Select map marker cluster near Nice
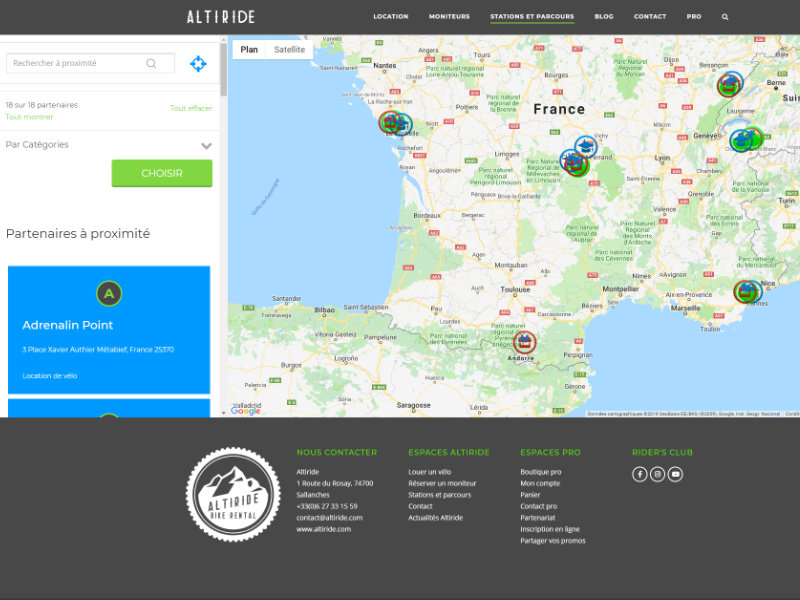800x600 pixels. [748, 291]
